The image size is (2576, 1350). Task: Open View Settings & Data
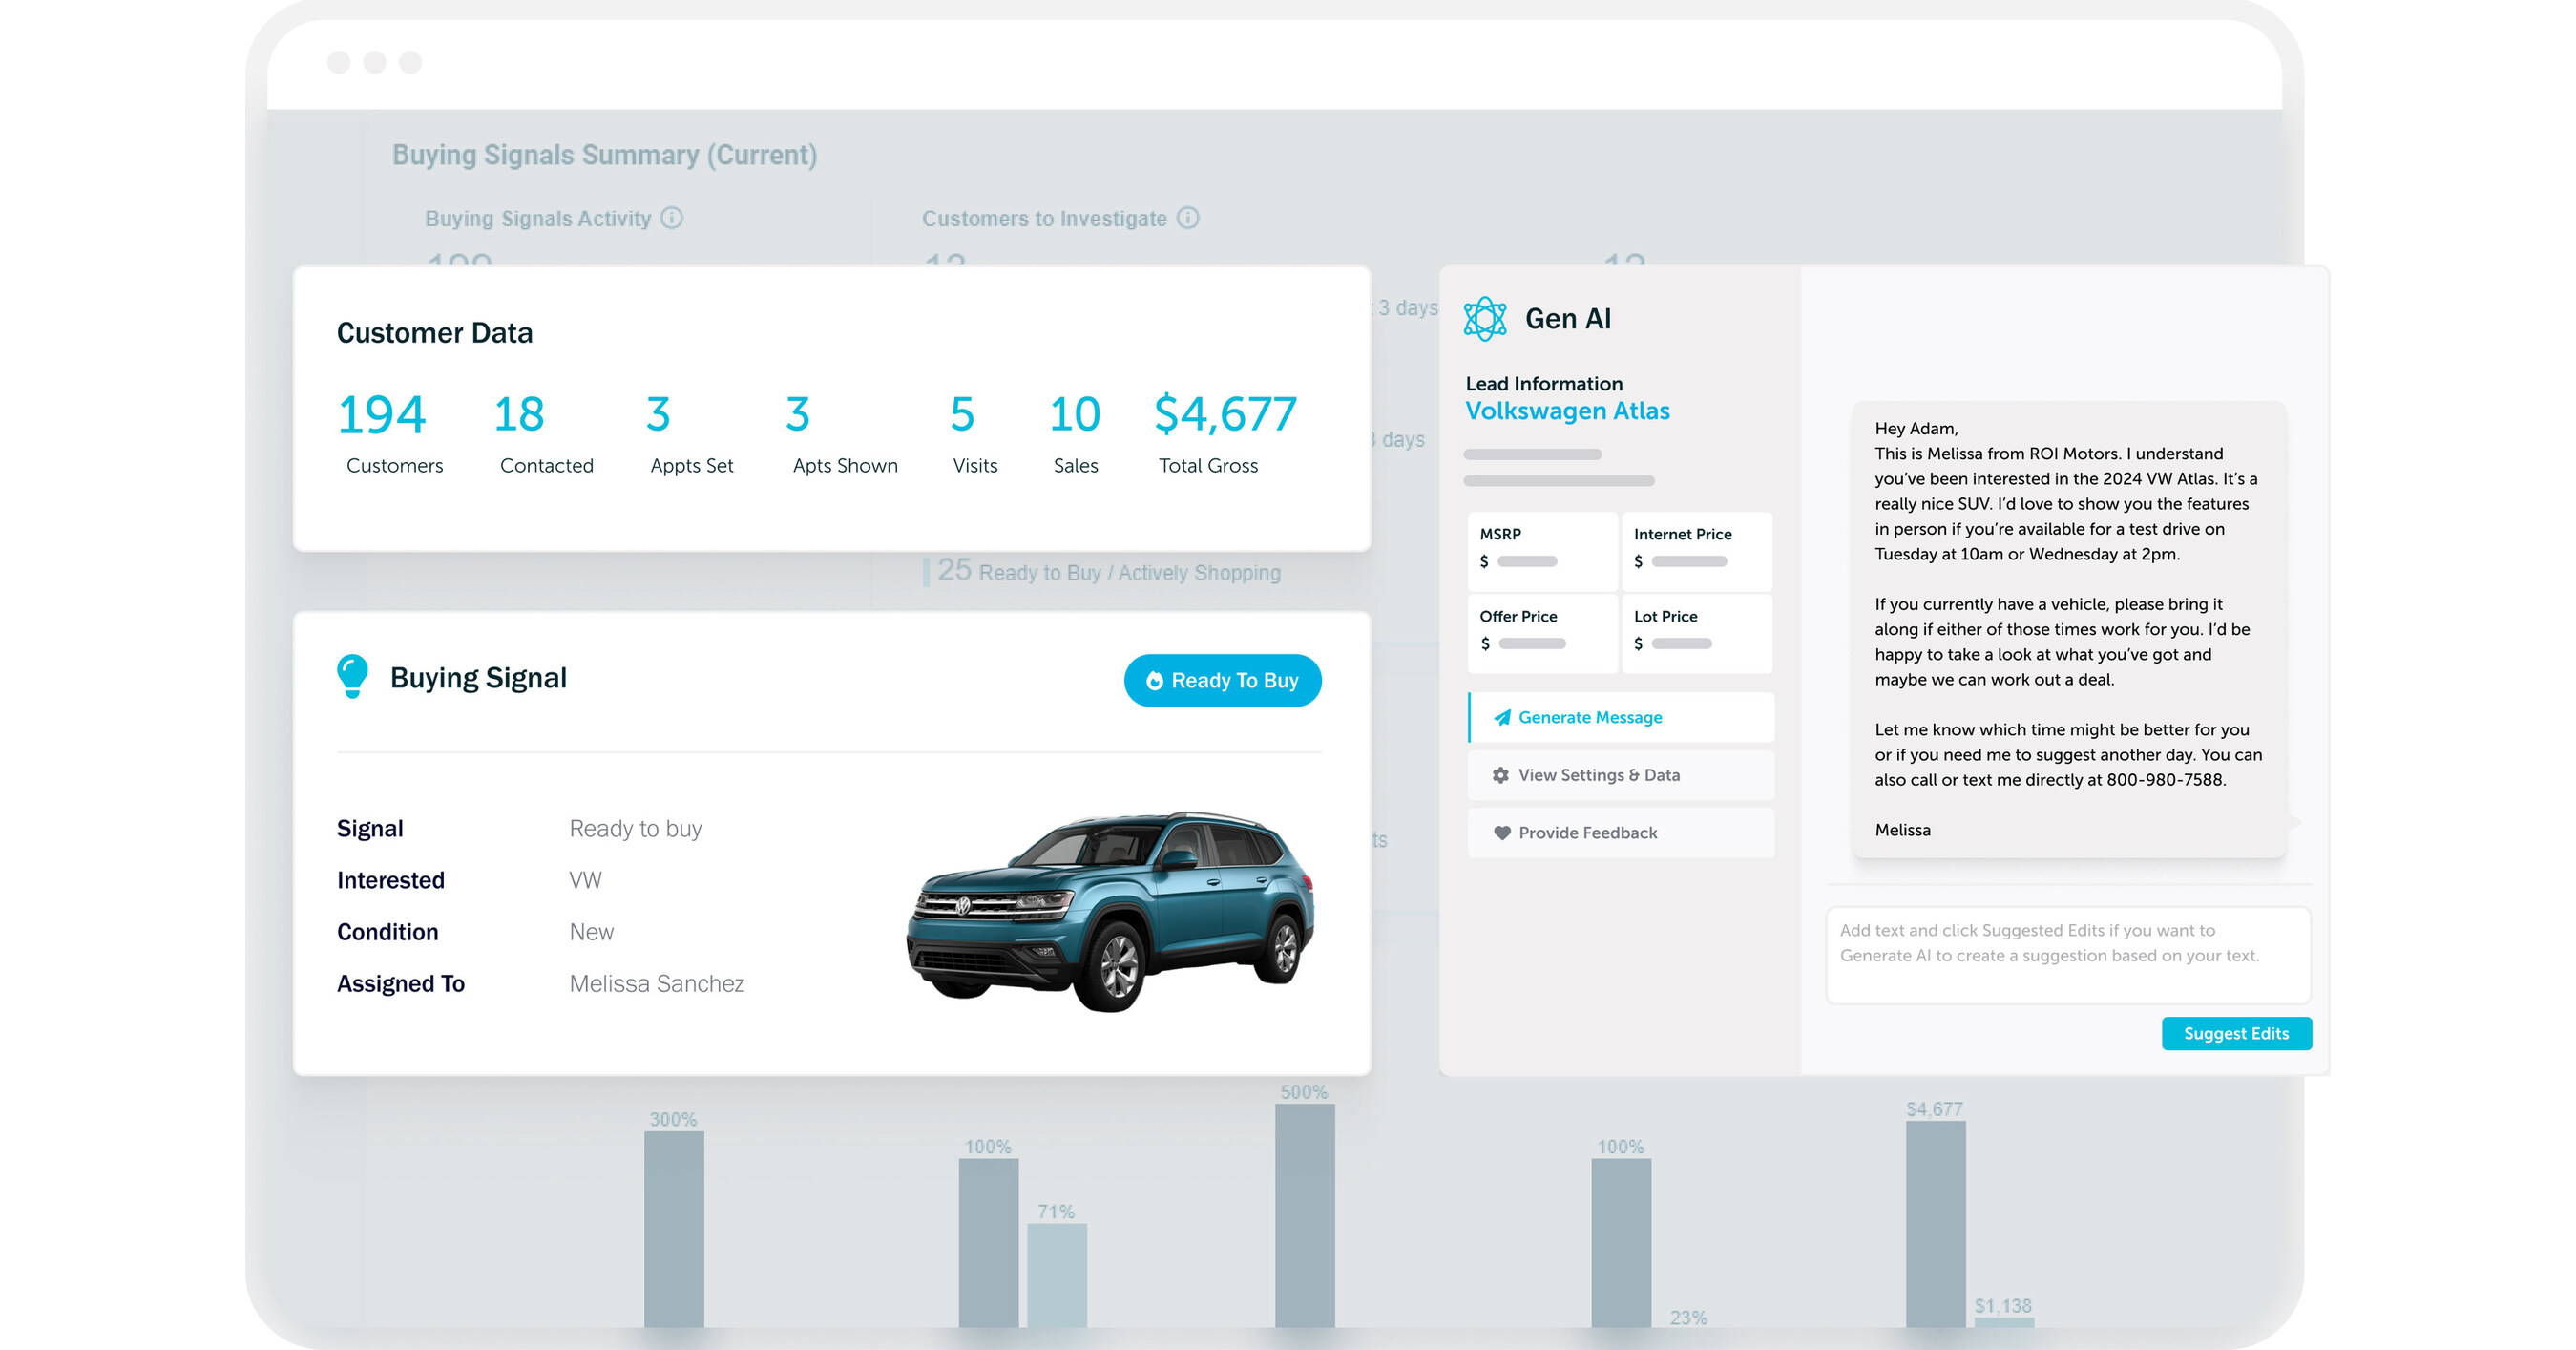click(1598, 775)
